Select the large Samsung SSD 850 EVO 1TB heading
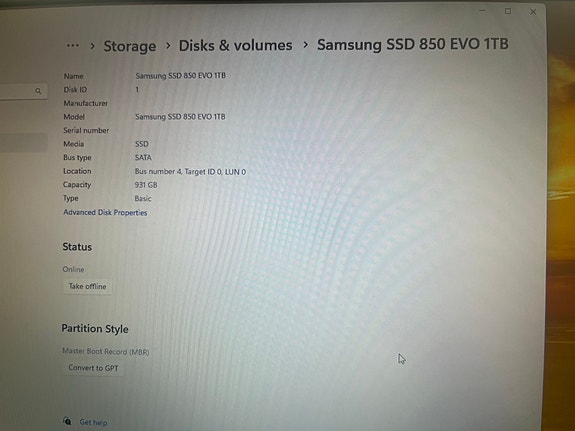The width and height of the screenshot is (575, 431). 413,44
